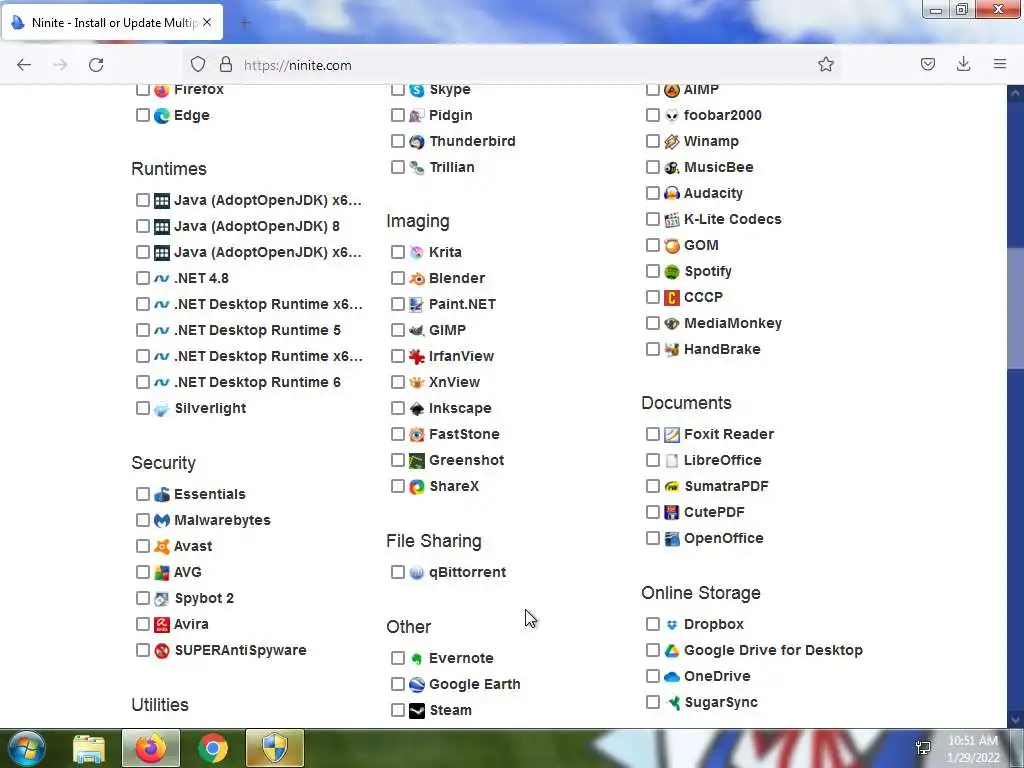Click the taskbar clock
Screen dimensions: 1024x768
click(x=973, y=749)
